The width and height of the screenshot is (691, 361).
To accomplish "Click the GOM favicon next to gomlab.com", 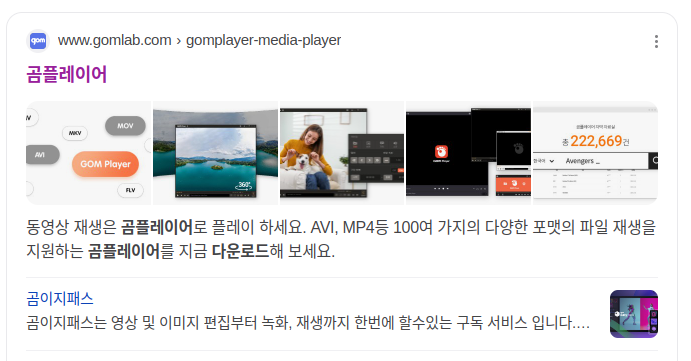I will 38,41.
